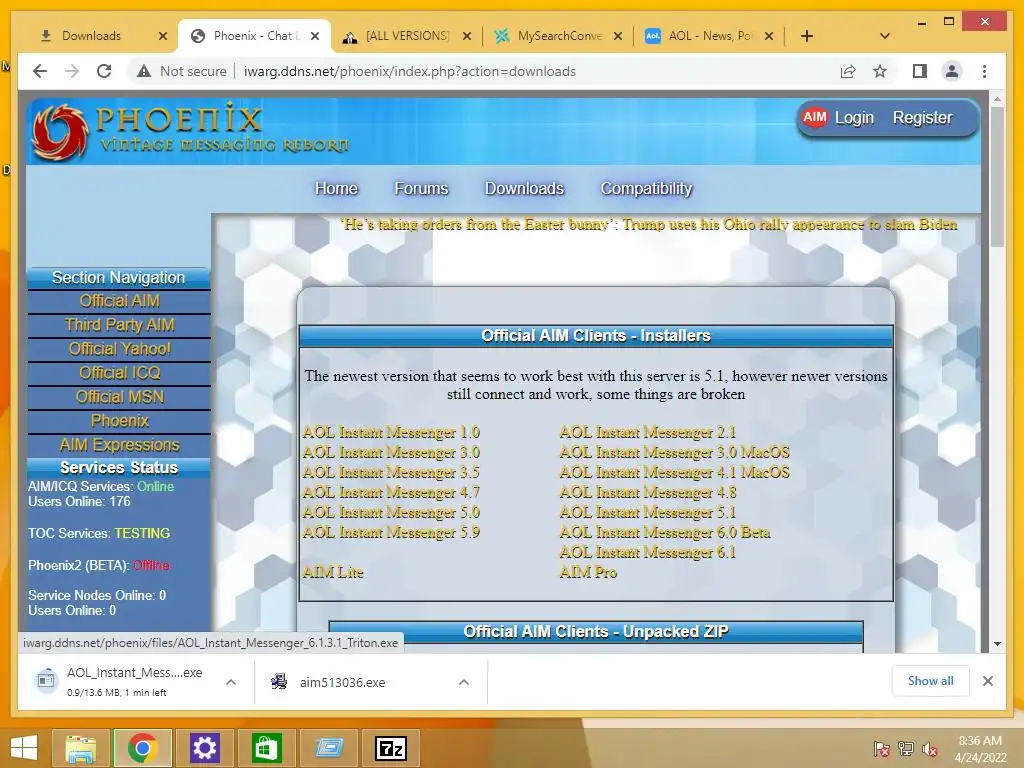1024x768 pixels.
Task: Download AOL Instant Messenger 3.5
Action: pos(391,473)
